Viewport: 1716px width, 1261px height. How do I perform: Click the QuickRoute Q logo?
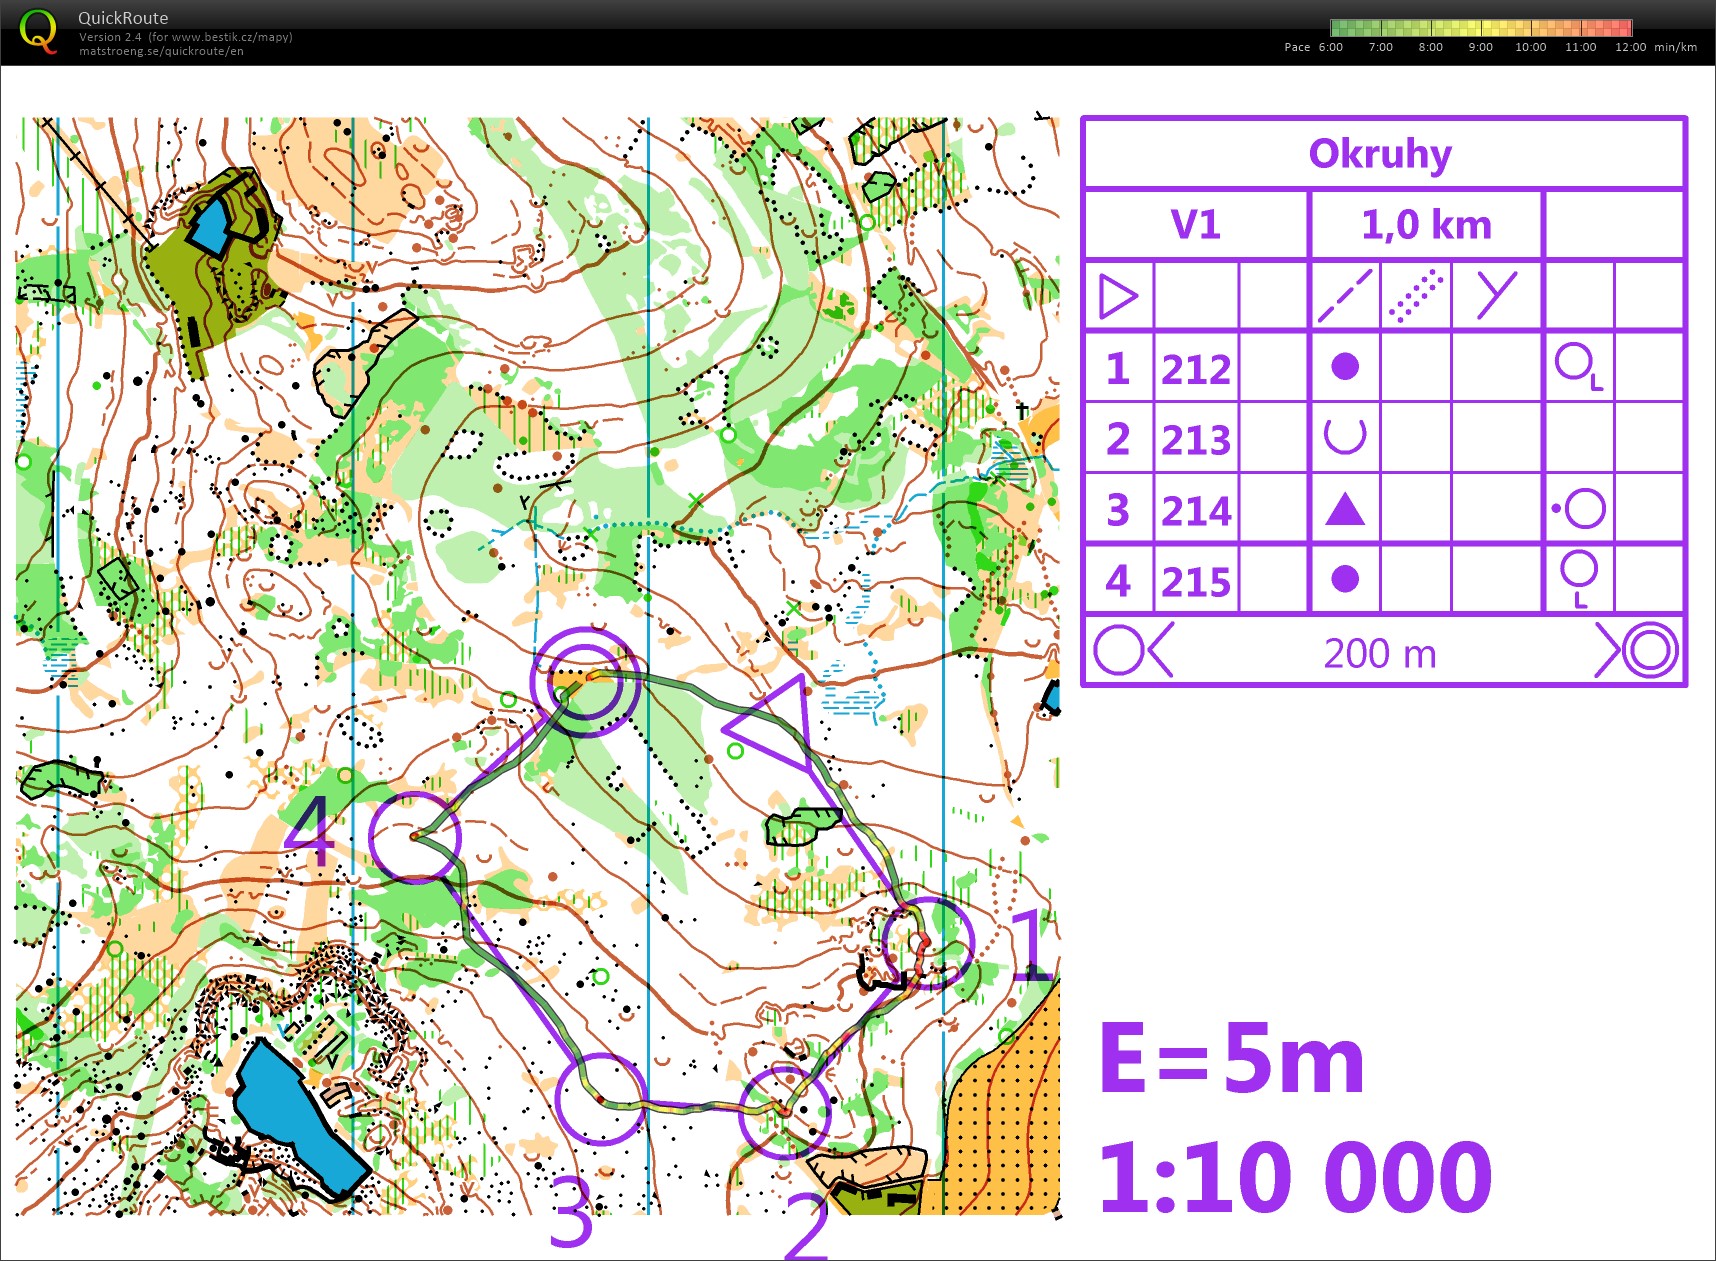(38, 31)
